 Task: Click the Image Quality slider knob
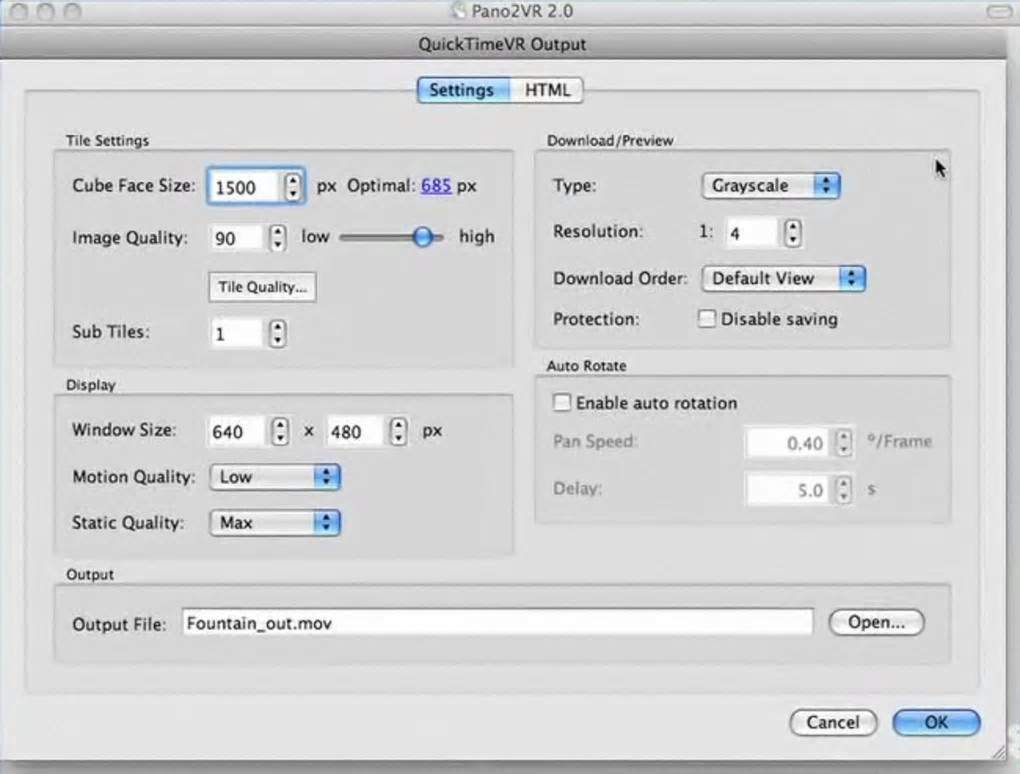[423, 237]
